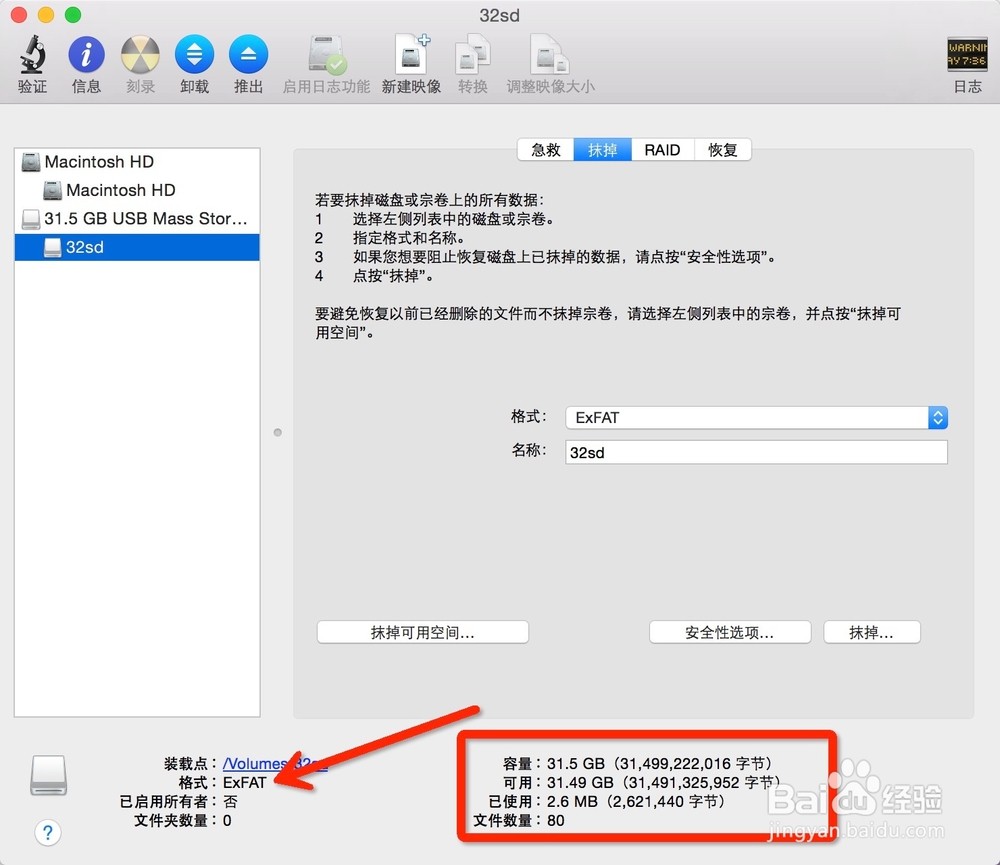Open the RAID tab
The image size is (1000, 865).
pyautogui.click(x=663, y=150)
